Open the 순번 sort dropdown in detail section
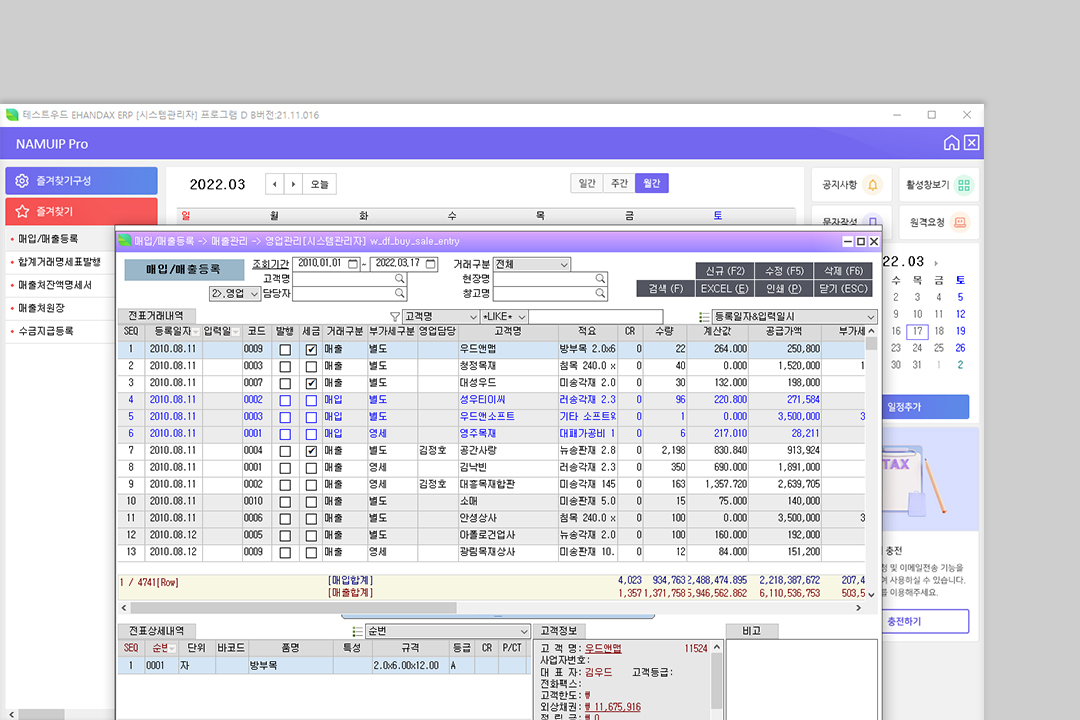The height and width of the screenshot is (720, 1080). (448, 631)
